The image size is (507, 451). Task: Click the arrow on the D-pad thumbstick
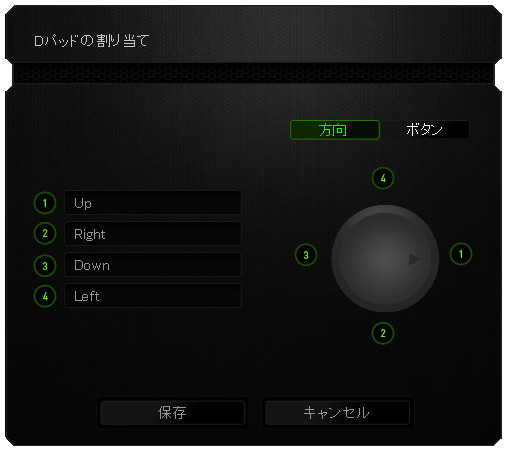414,259
